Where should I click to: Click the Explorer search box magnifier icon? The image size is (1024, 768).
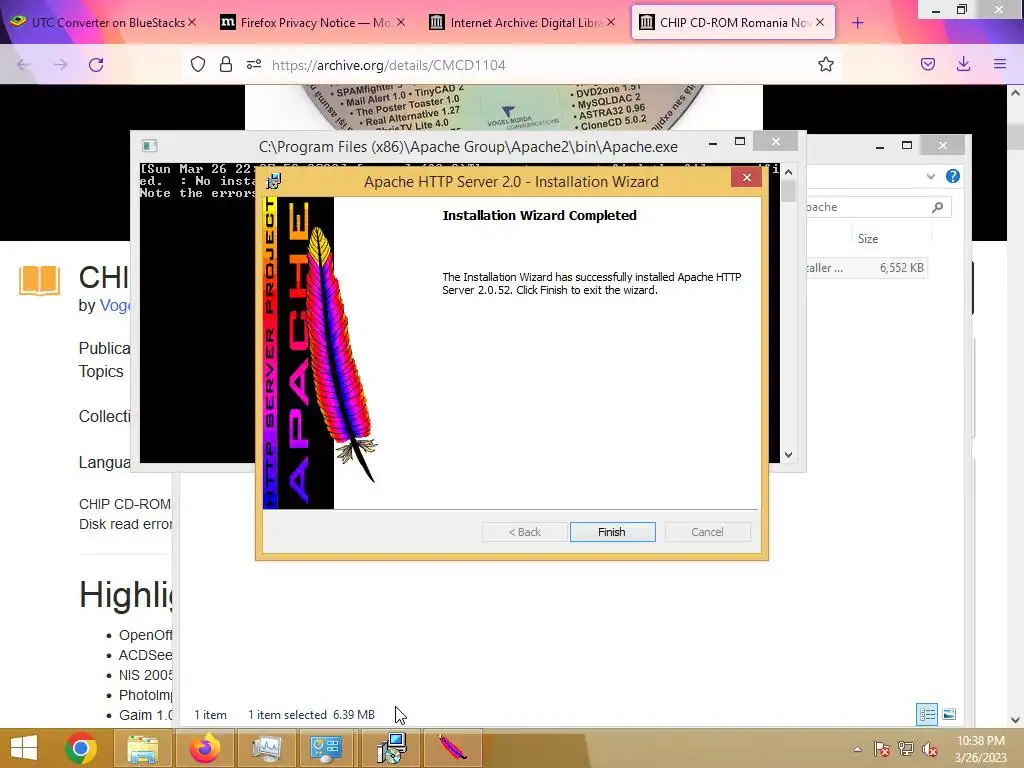[x=937, y=207]
